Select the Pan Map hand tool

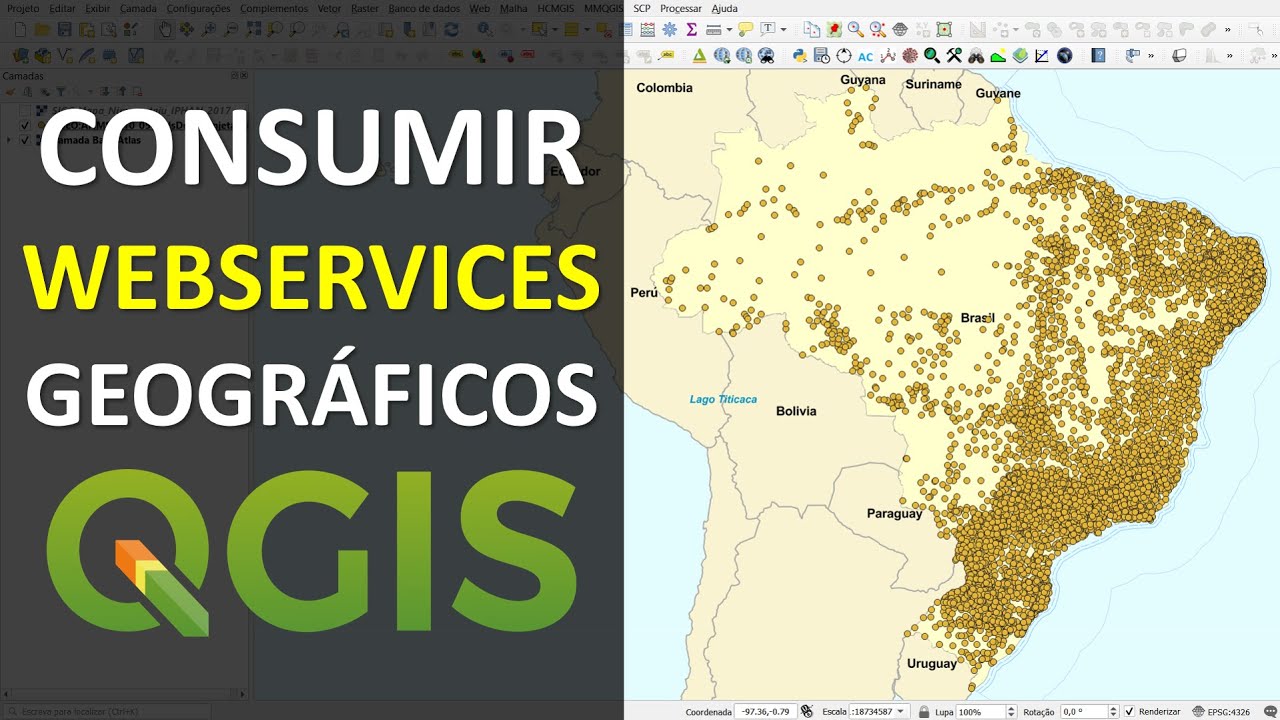165,30
